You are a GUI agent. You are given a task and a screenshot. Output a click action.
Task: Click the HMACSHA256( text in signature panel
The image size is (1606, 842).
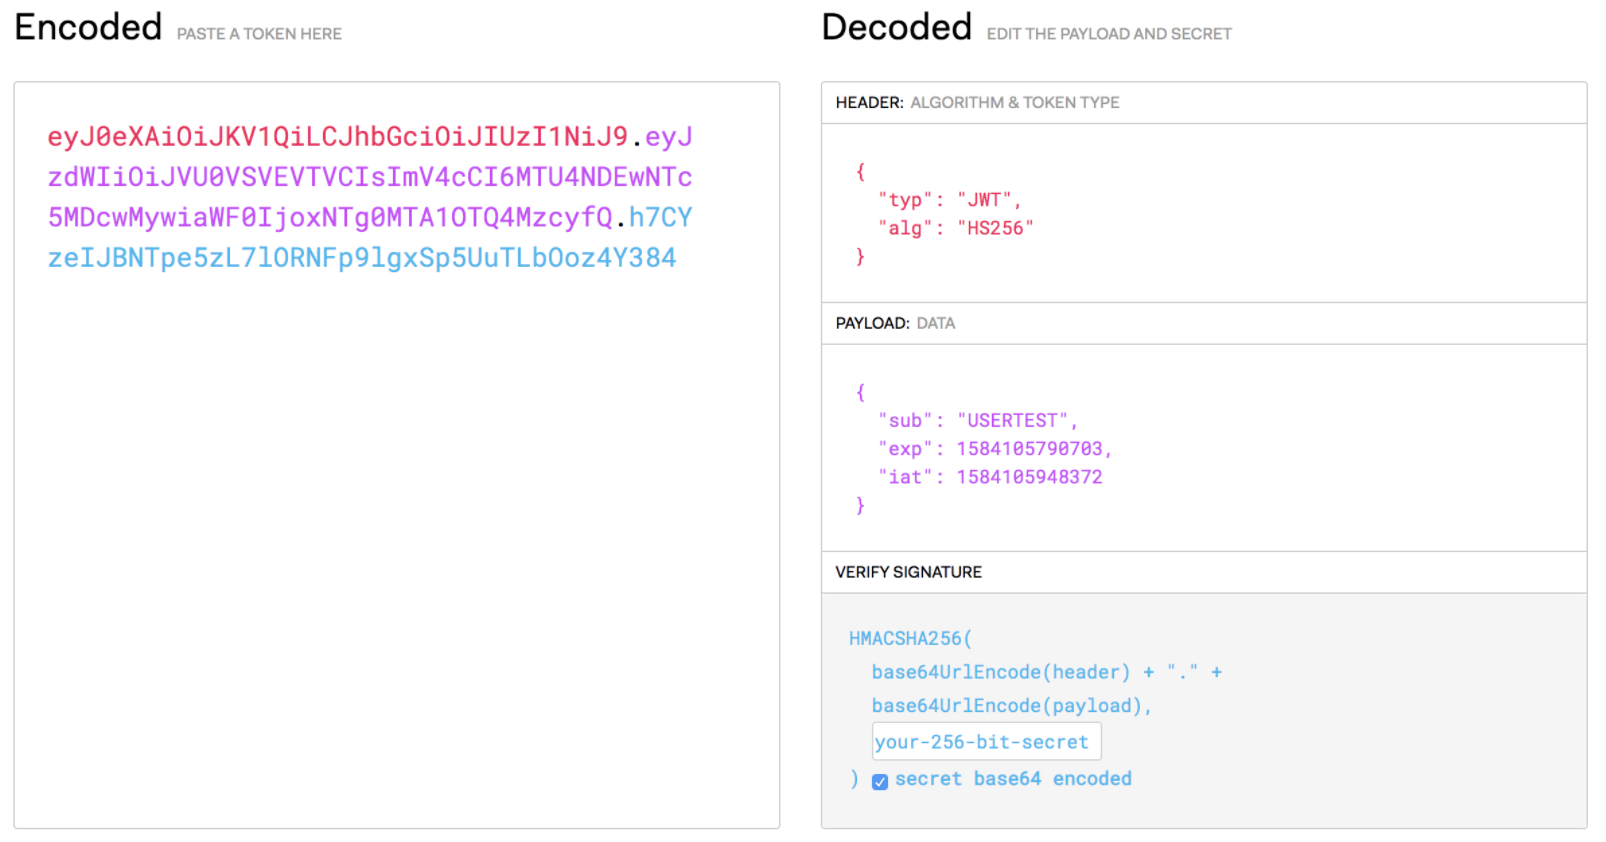coord(910,638)
